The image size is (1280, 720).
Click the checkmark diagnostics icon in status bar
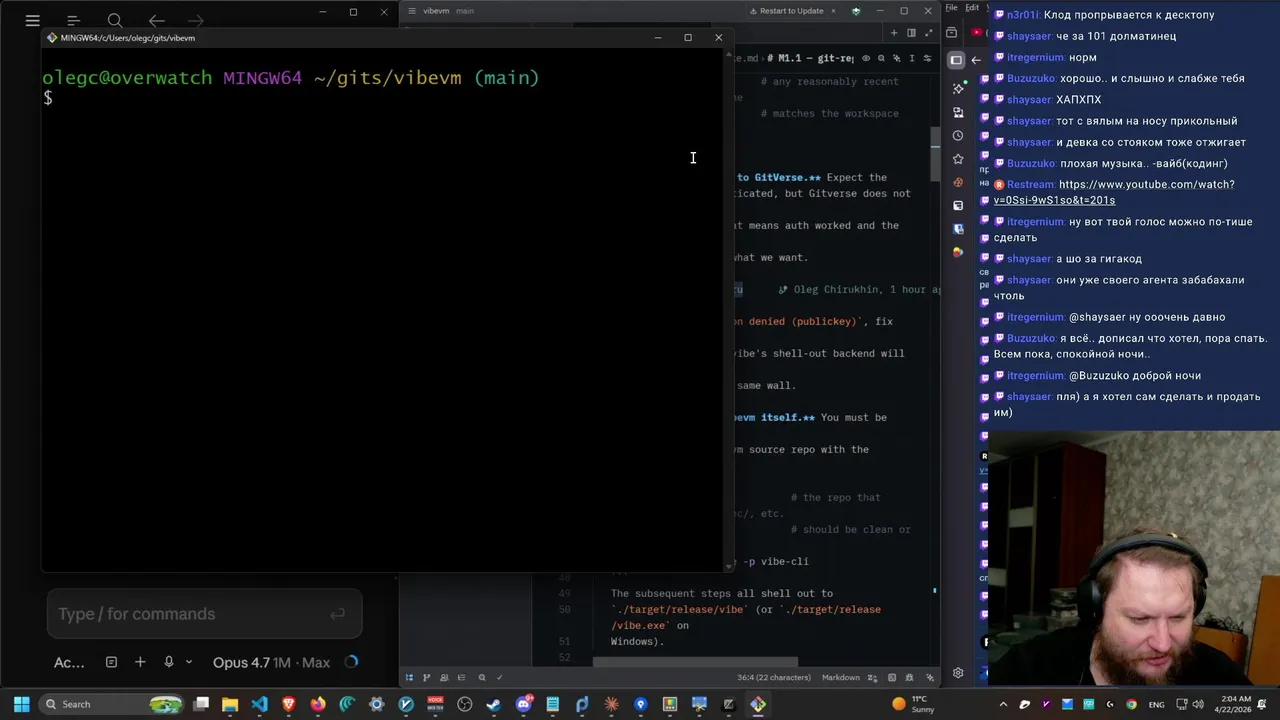(x=500, y=677)
